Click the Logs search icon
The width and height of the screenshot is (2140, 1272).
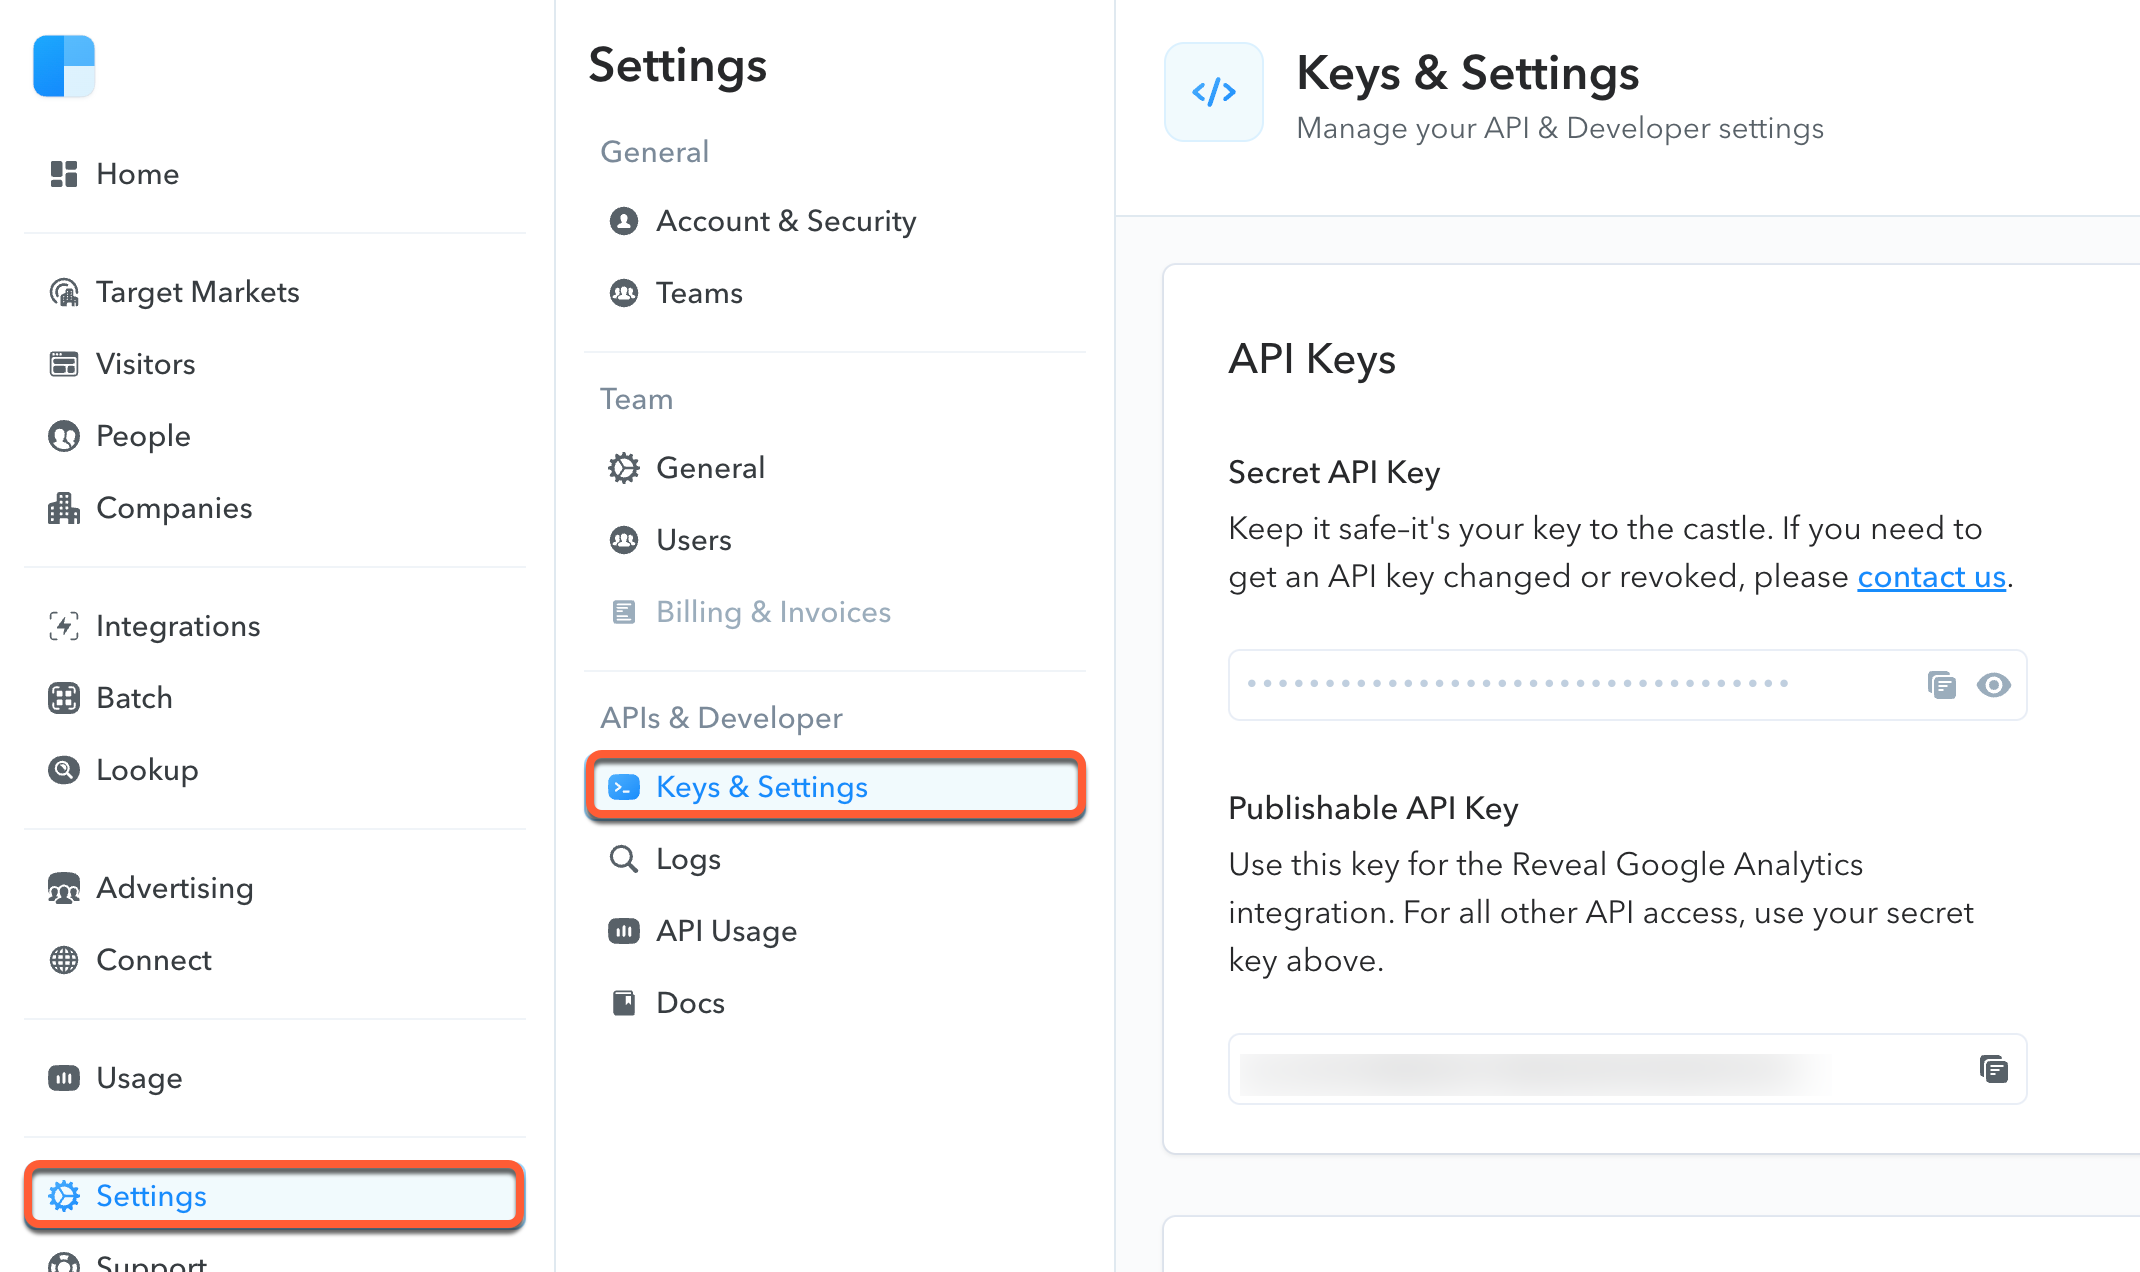(624, 859)
